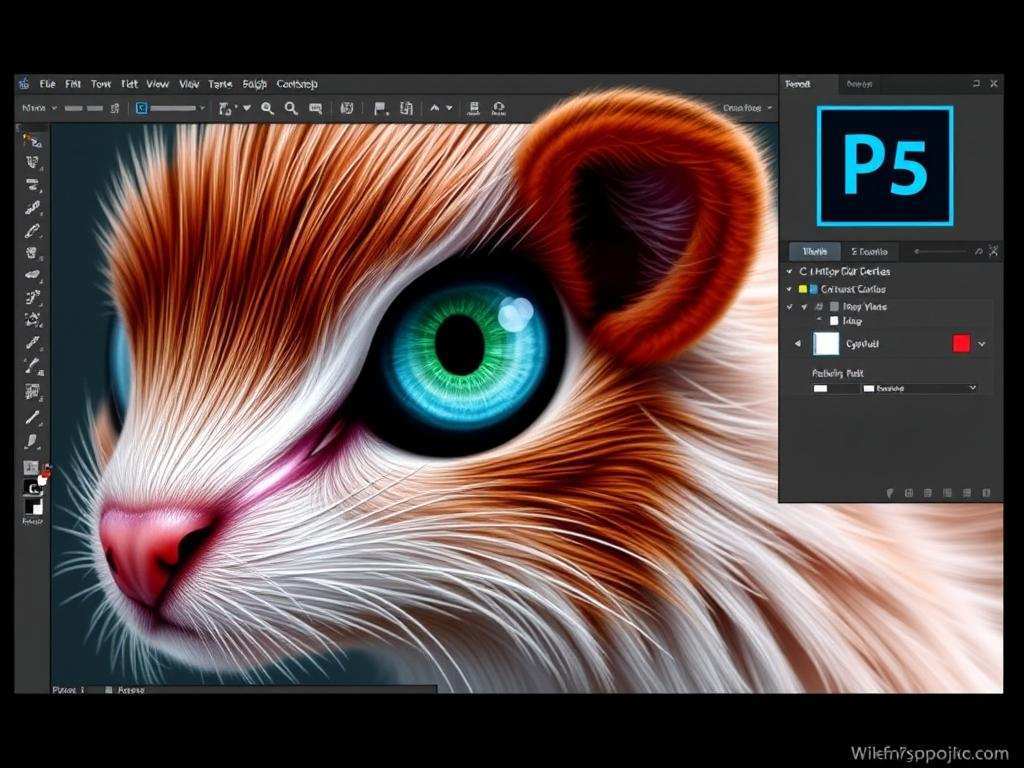This screenshot has height=768, width=1024.
Task: Click the red color swatch on "Cypdutl" row
Action: point(961,344)
